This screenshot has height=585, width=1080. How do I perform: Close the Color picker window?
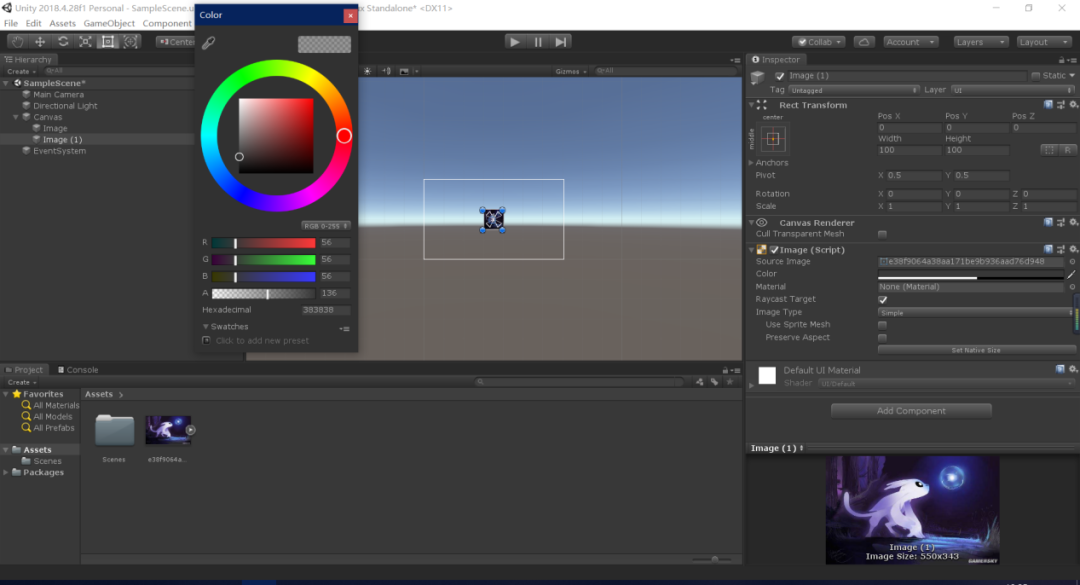click(x=350, y=15)
